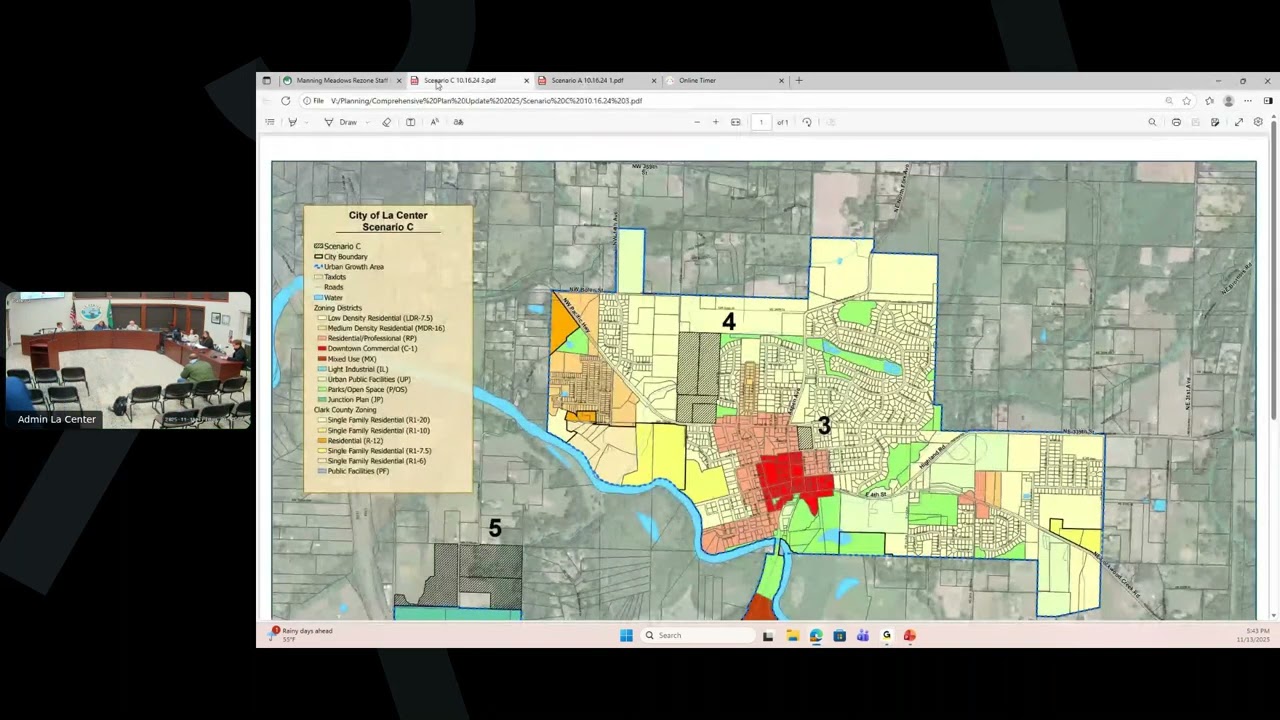Close the Manning Meadows Rezone tab
Screen dimensions: 1280x720
[x=399, y=80]
